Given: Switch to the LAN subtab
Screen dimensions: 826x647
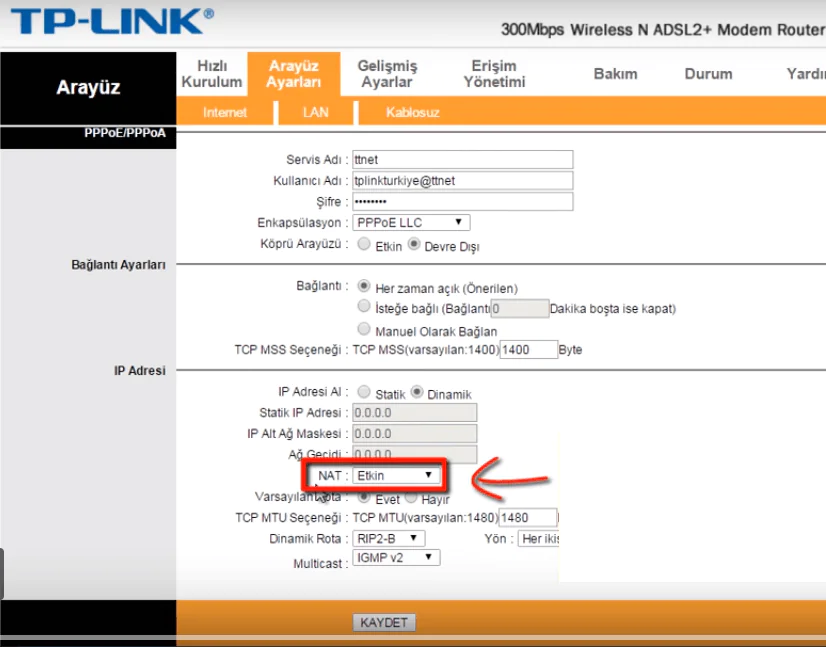Looking at the screenshot, I should pyautogui.click(x=315, y=112).
